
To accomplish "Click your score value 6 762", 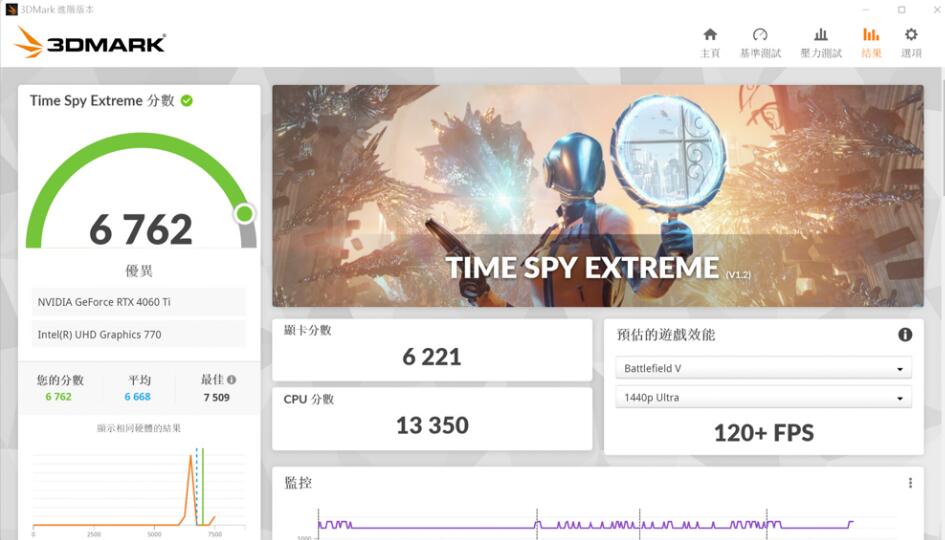I will pyautogui.click(x=58, y=397).
